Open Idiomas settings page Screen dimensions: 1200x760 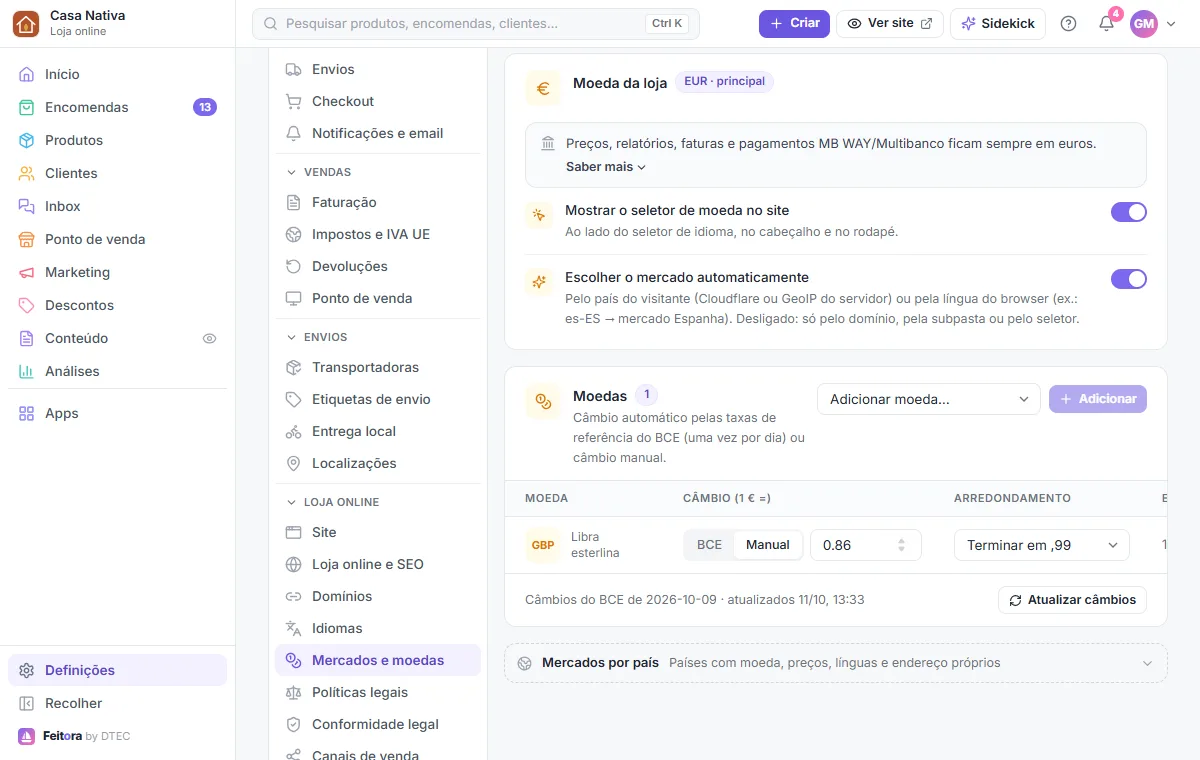click(x=378, y=628)
